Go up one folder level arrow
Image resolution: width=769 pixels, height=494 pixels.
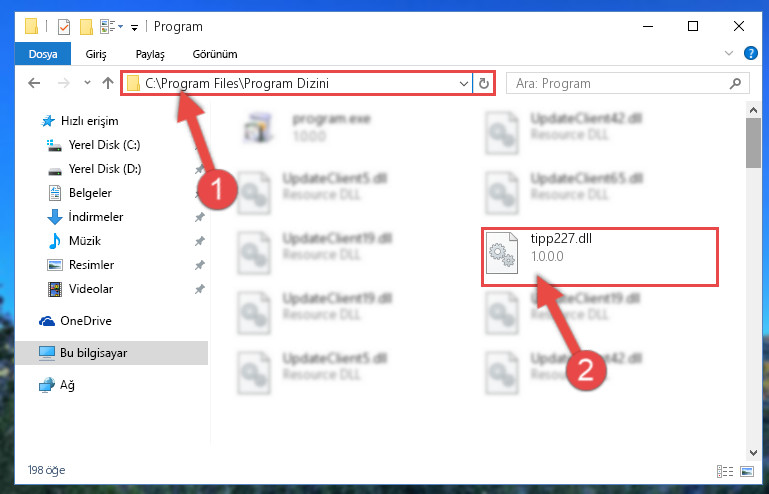click(108, 83)
